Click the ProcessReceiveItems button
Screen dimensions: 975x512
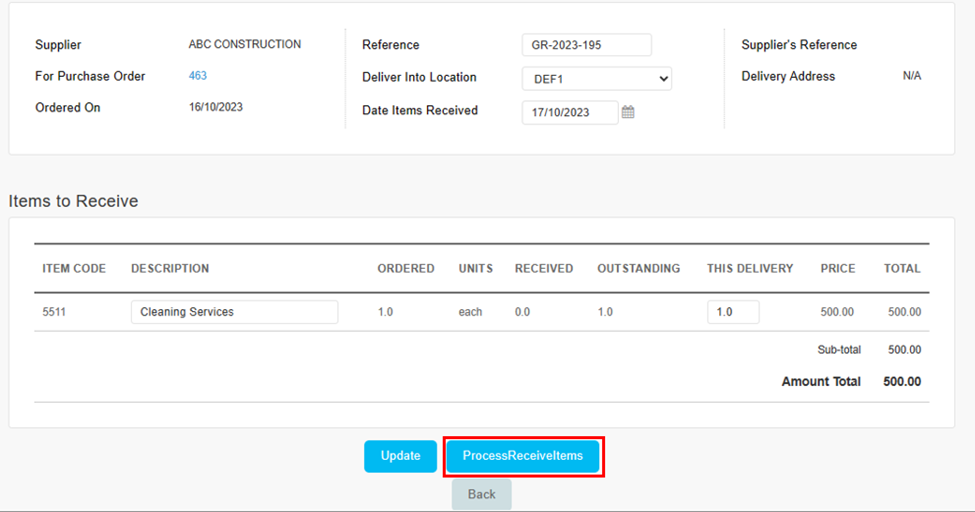click(523, 456)
